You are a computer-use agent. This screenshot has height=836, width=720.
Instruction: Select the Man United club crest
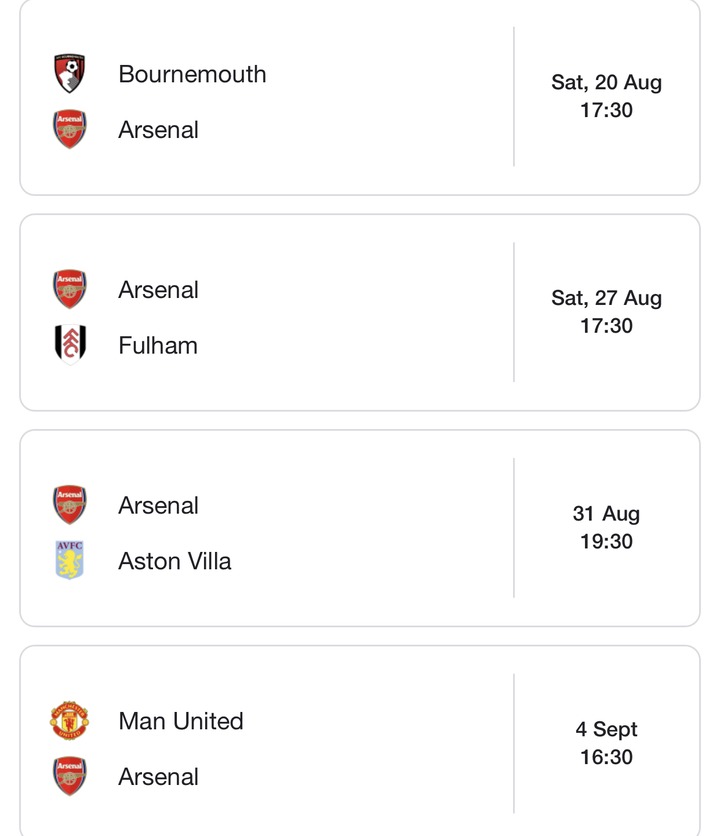point(70,721)
